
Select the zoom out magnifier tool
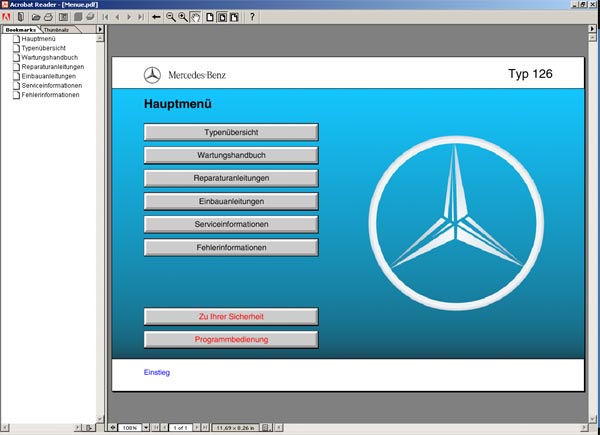point(171,17)
